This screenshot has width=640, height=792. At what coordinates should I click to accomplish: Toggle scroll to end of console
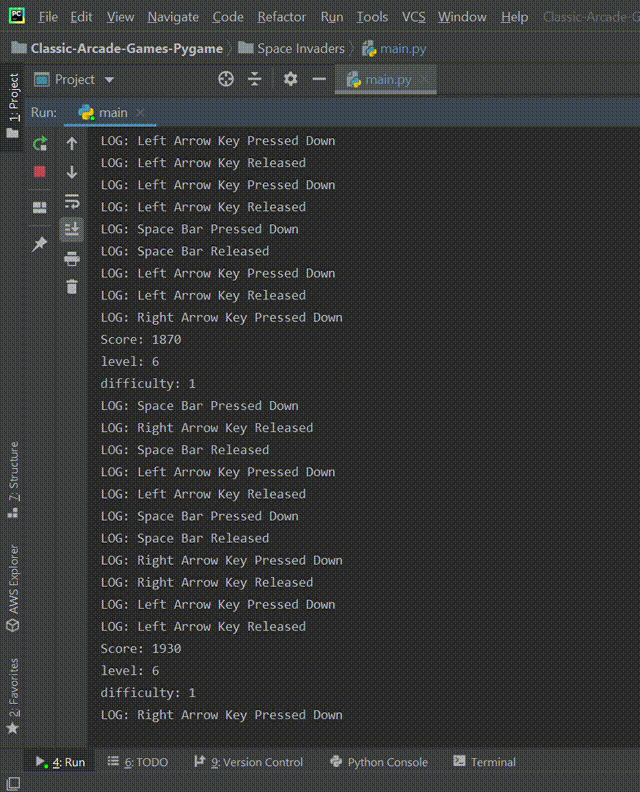pos(72,229)
